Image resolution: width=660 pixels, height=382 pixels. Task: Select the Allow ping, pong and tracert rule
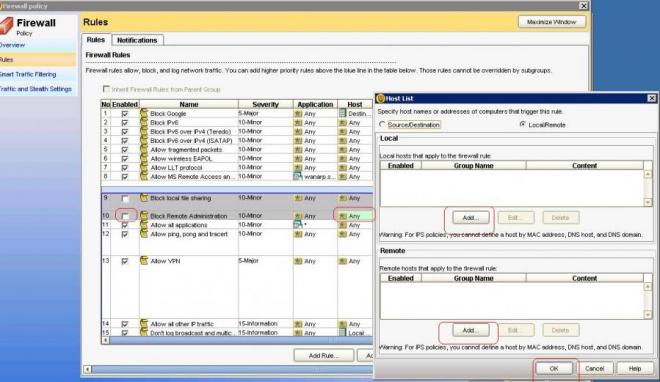[189, 234]
